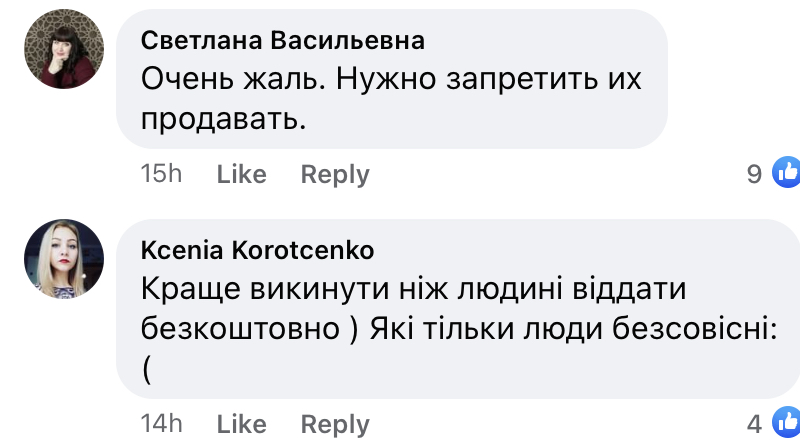Viewport: 800px width, 445px height.
Task: Click the thumbs-up reaction icon beside count 4
Action: (x=787, y=423)
